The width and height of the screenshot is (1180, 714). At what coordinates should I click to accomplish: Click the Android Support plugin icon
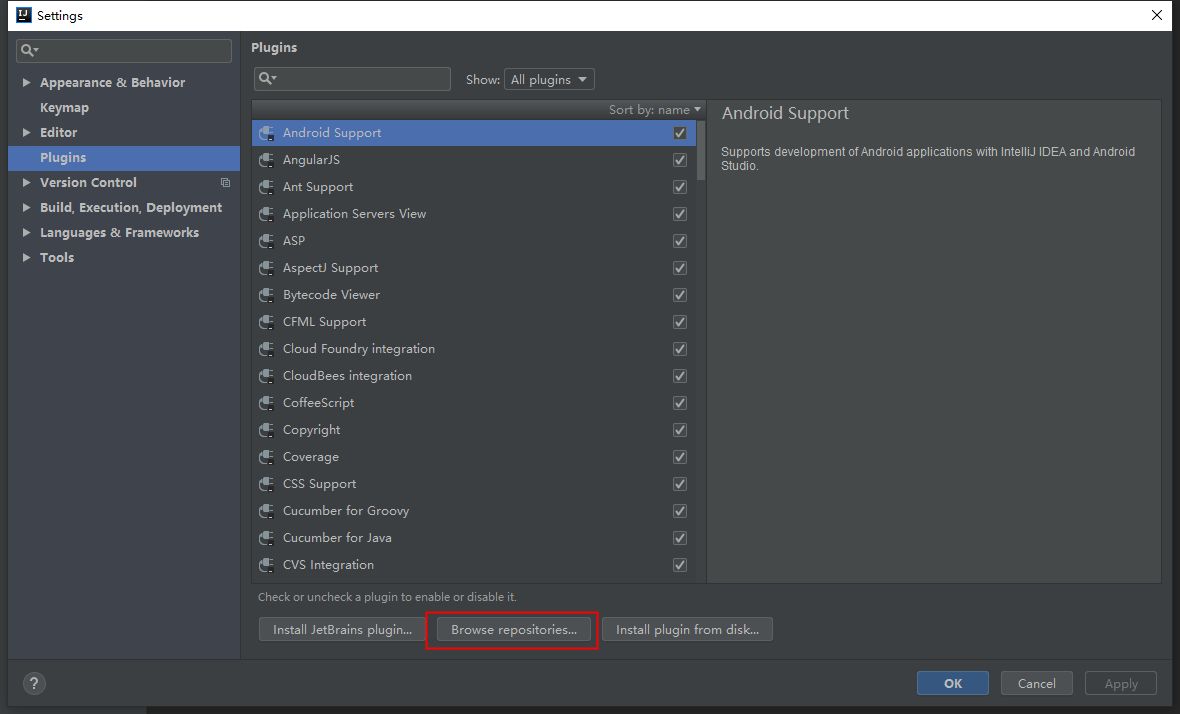pyautogui.click(x=266, y=133)
